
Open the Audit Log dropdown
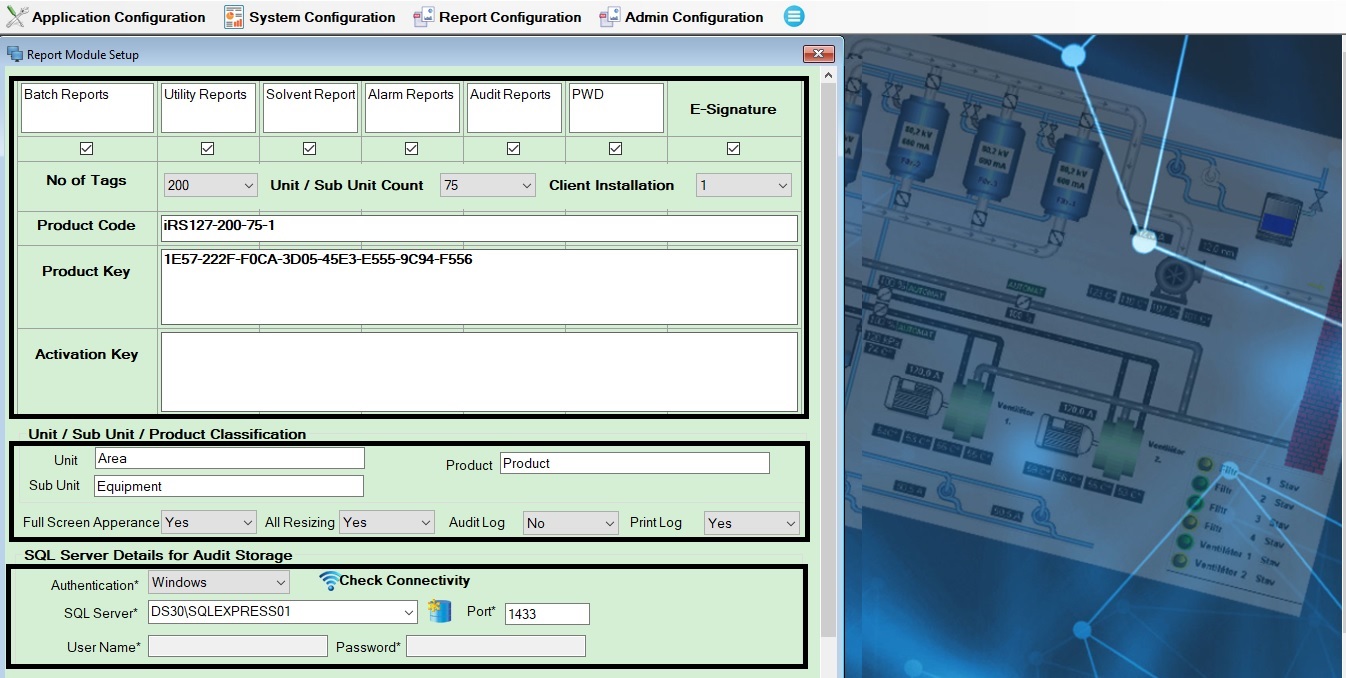tap(570, 523)
